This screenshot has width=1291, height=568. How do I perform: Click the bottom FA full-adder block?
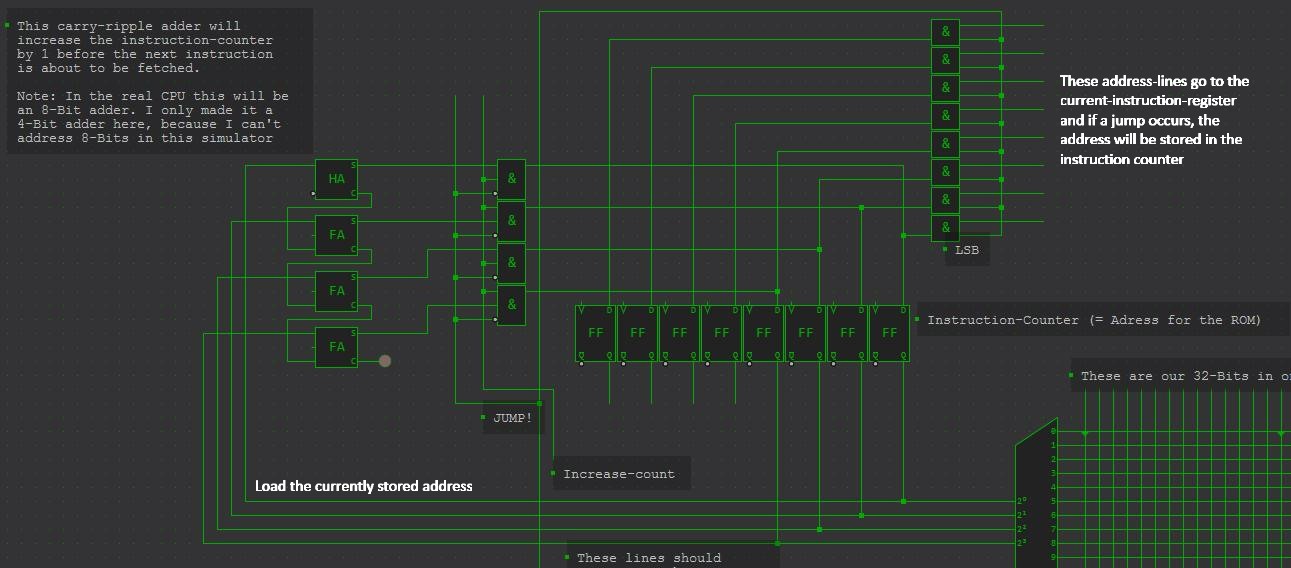(x=336, y=347)
